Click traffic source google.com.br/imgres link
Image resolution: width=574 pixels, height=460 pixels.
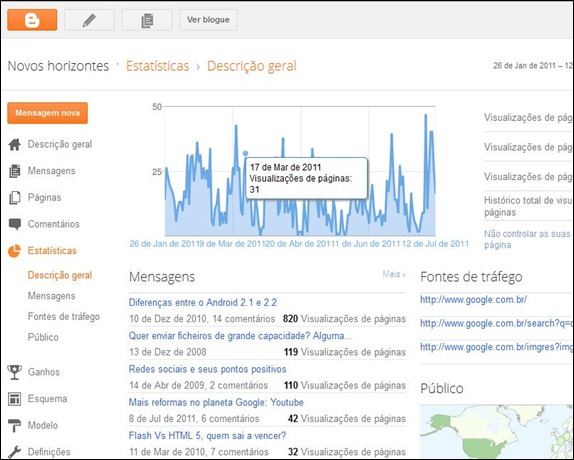pos(496,347)
